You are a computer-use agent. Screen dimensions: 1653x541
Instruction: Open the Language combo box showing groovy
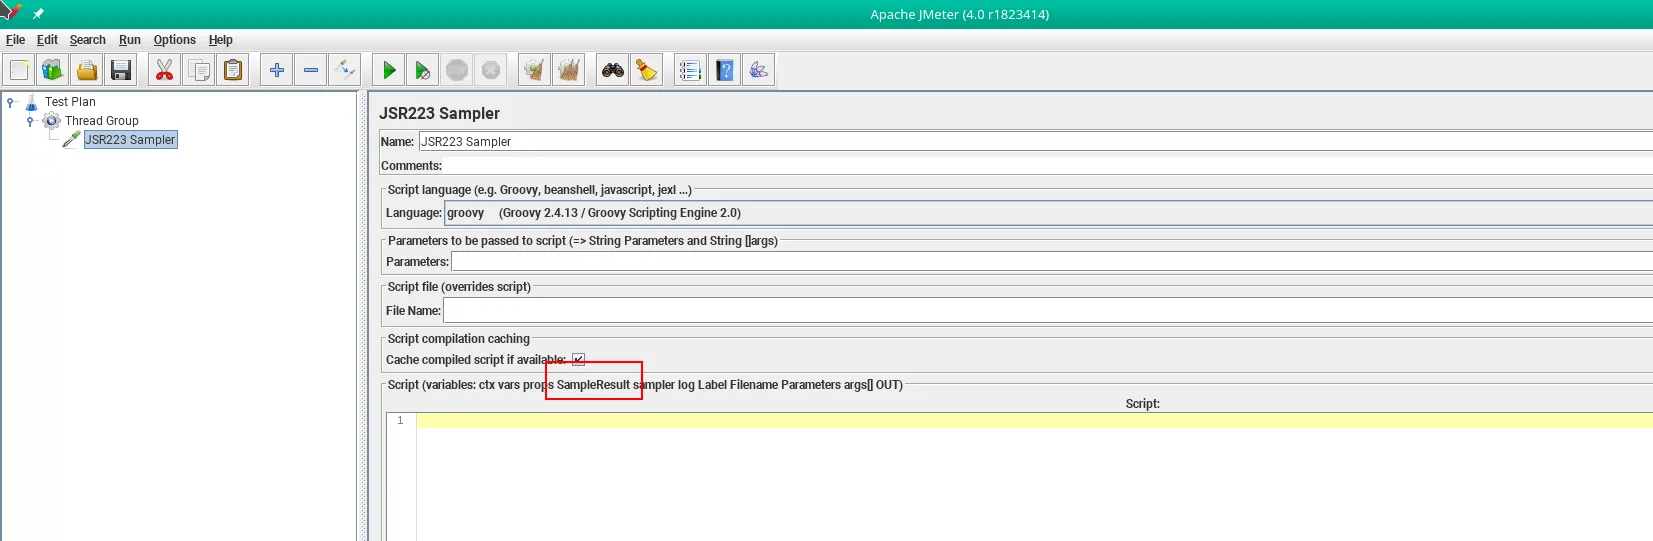point(1048,213)
